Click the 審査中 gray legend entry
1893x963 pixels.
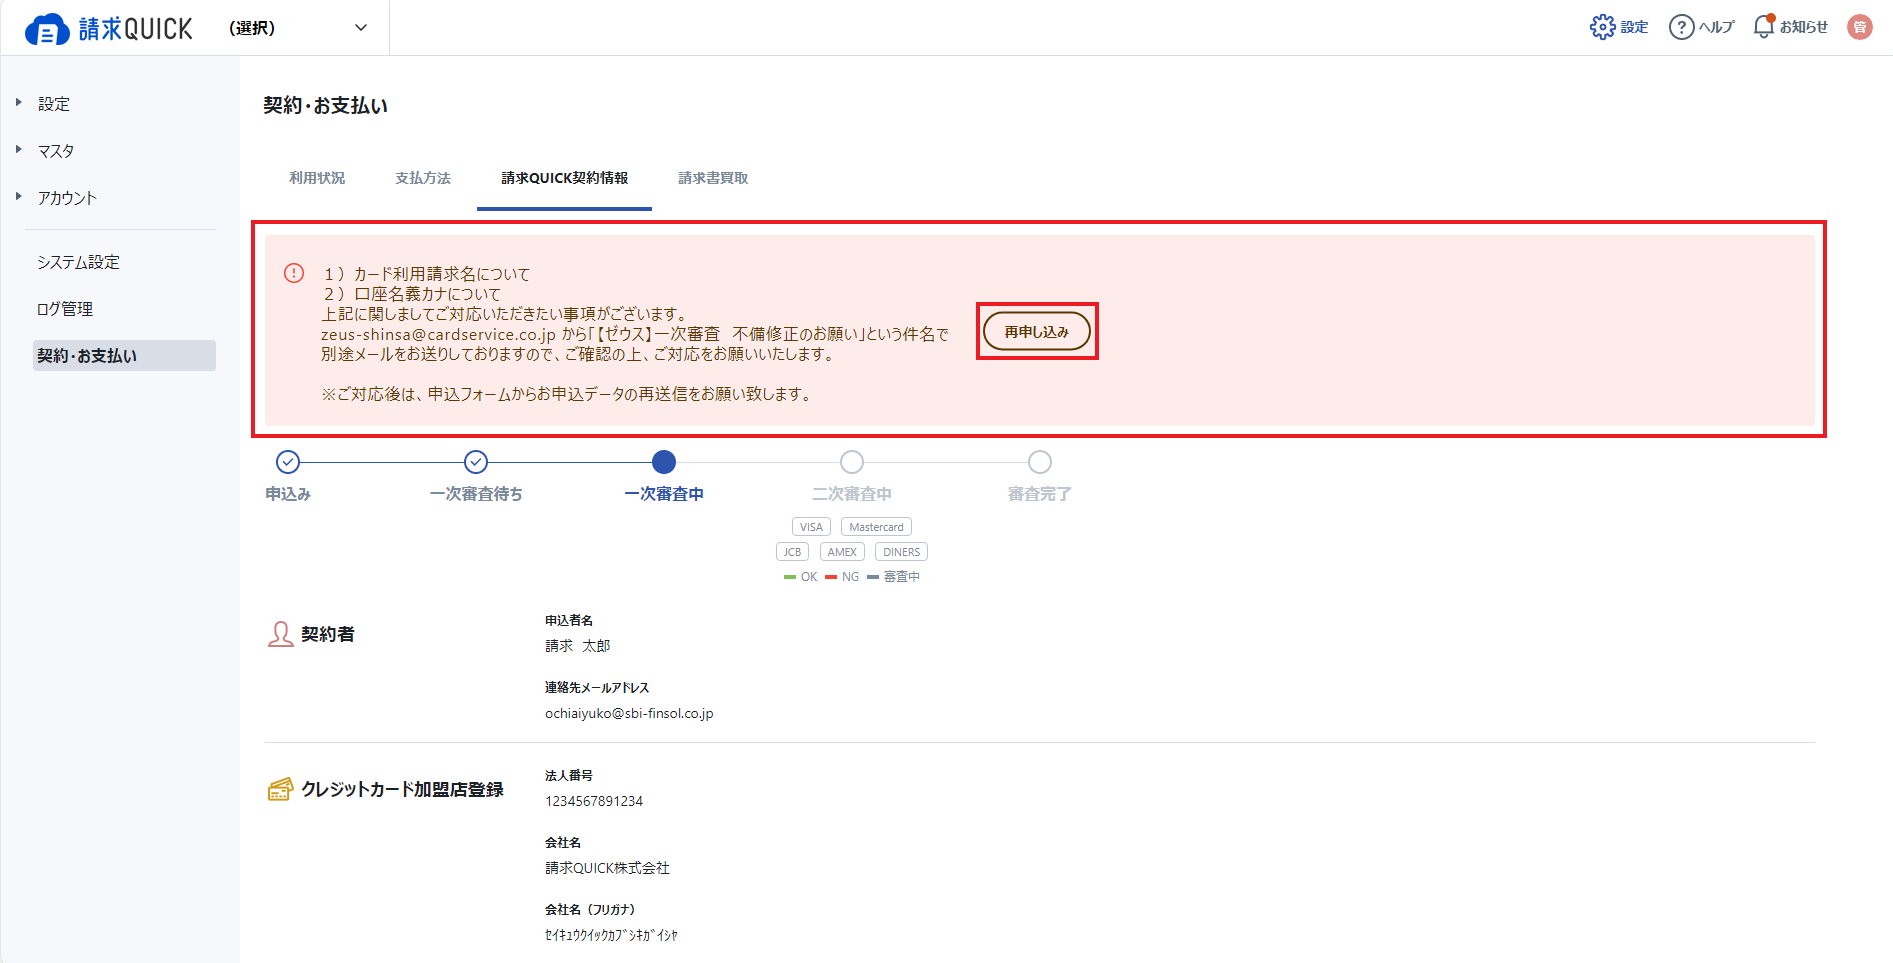tap(893, 577)
